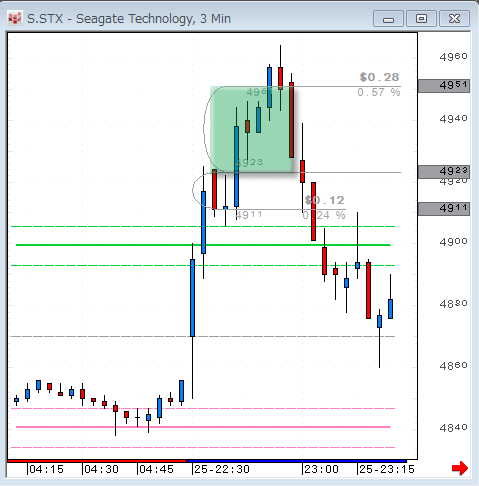Select the solid pink horizontal line
This screenshot has width=479, height=486.
pos(203,427)
